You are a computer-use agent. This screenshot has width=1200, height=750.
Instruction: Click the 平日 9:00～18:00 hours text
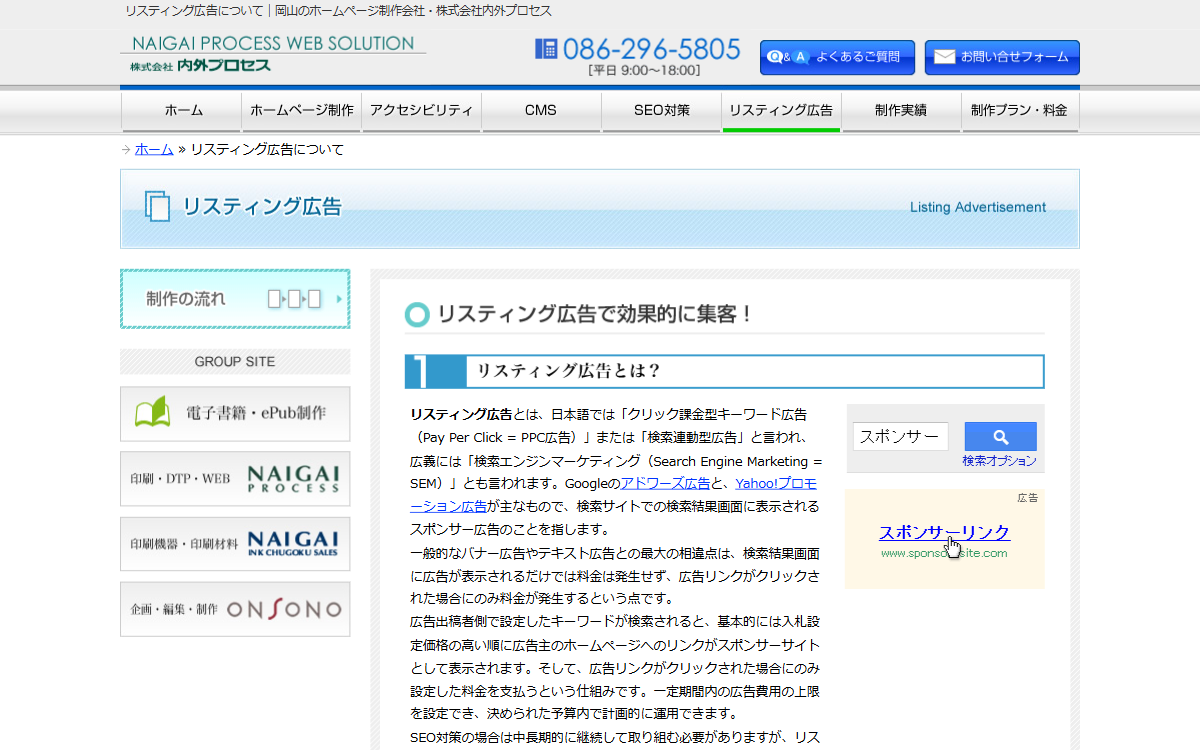pos(644,71)
